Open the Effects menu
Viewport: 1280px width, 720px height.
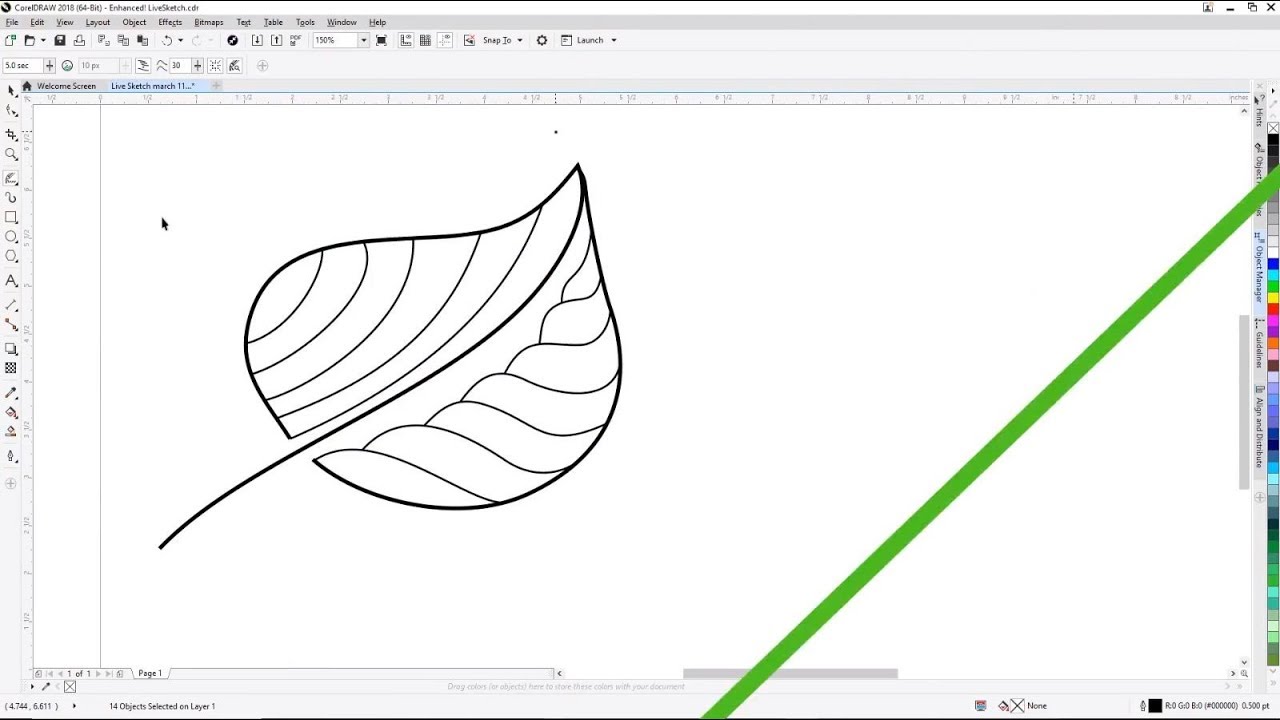(169, 22)
